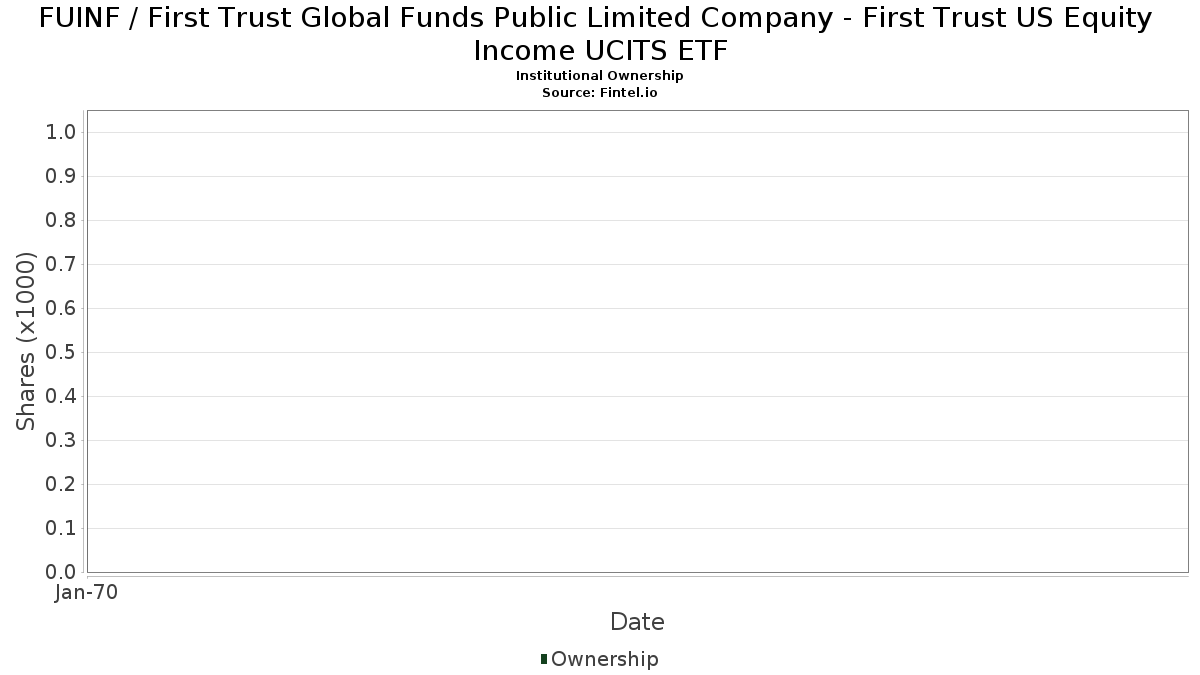Click the Source: Fintel.io text
The height and width of the screenshot is (675, 1200).
pyautogui.click(x=599, y=92)
